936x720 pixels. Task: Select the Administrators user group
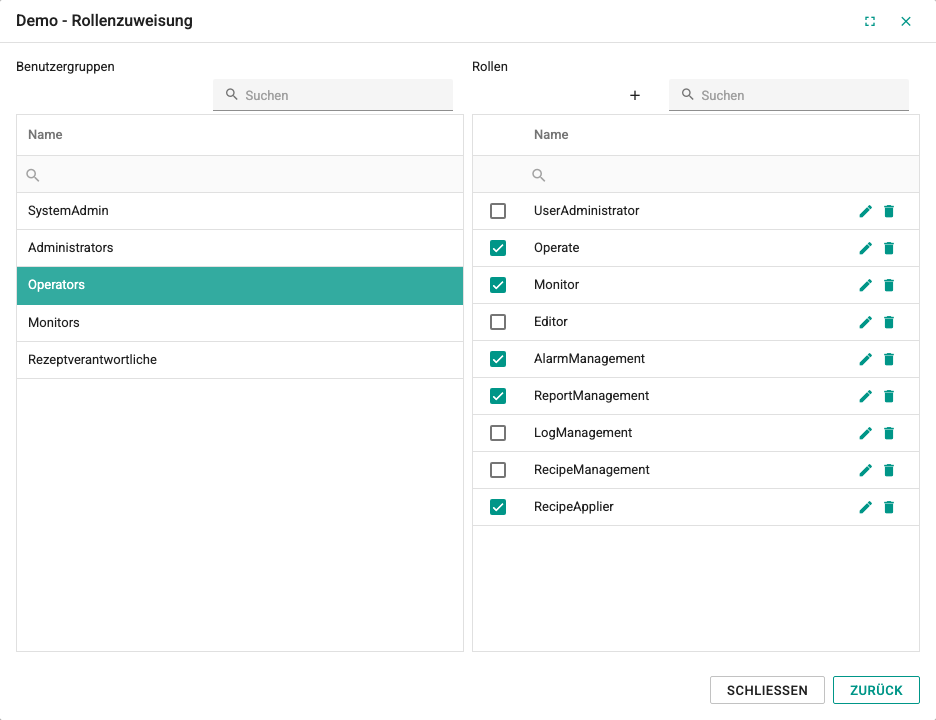240,248
